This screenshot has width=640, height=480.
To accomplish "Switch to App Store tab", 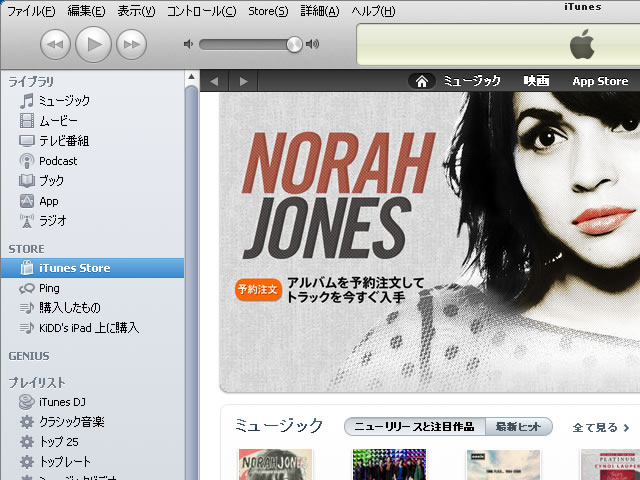I will tap(600, 81).
